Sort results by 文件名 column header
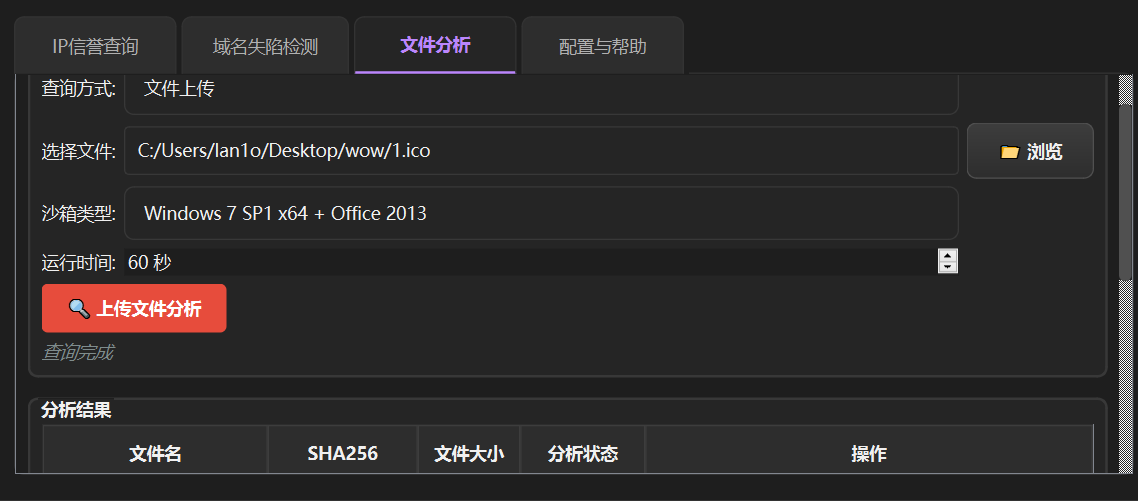Screen dimensions: 1138x501 tap(155, 454)
